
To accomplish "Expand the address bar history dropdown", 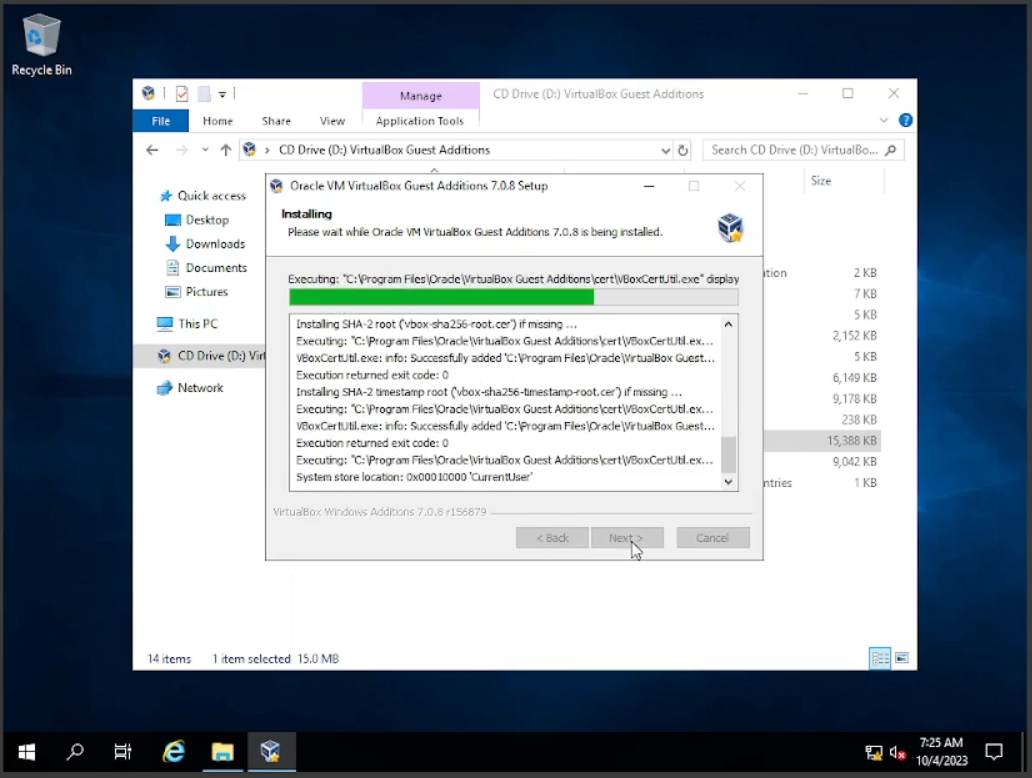I will coord(666,150).
